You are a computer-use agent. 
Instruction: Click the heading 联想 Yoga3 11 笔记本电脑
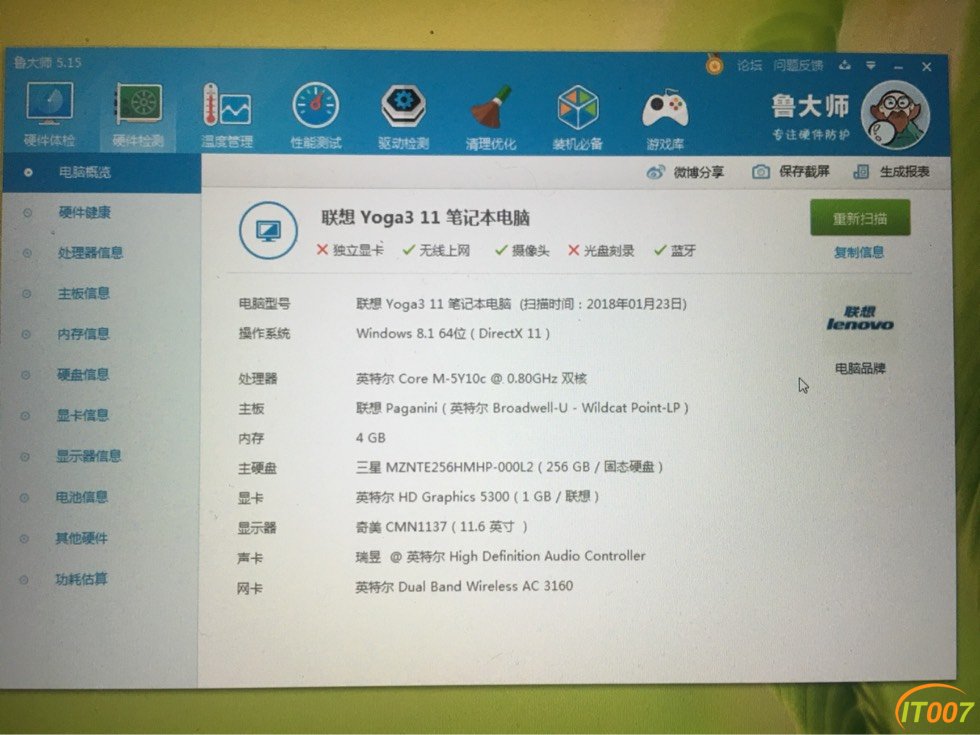click(x=426, y=218)
